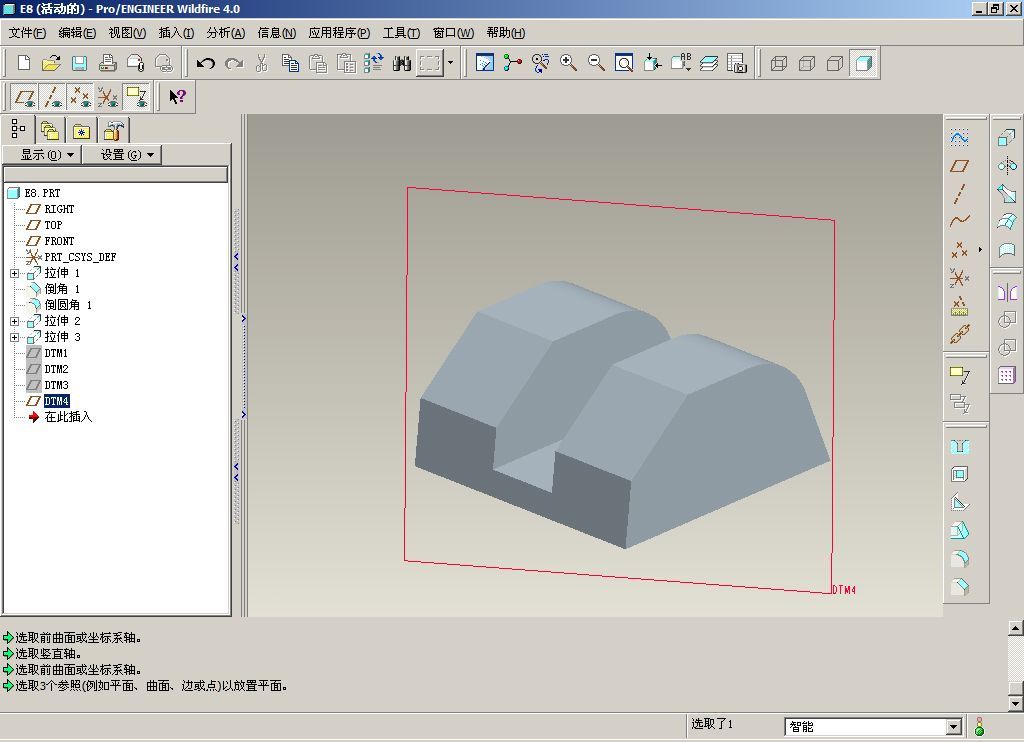Click the Zoom Out magnifier
This screenshot has height=742, width=1024.
pyautogui.click(x=596, y=63)
